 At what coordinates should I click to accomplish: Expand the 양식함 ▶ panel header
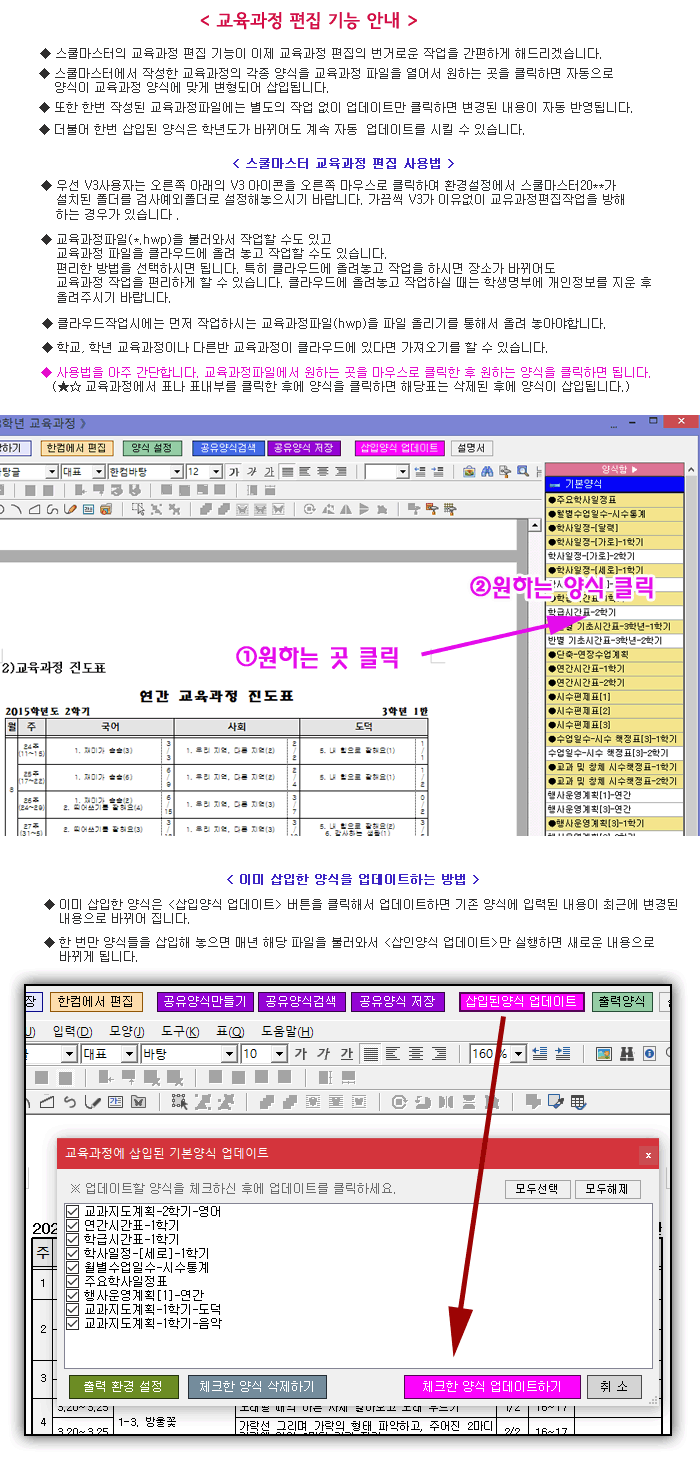click(x=614, y=470)
